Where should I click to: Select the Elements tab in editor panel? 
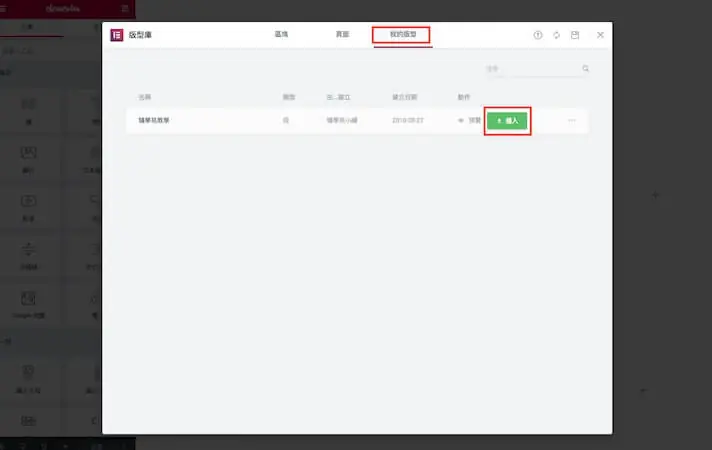click(28, 27)
